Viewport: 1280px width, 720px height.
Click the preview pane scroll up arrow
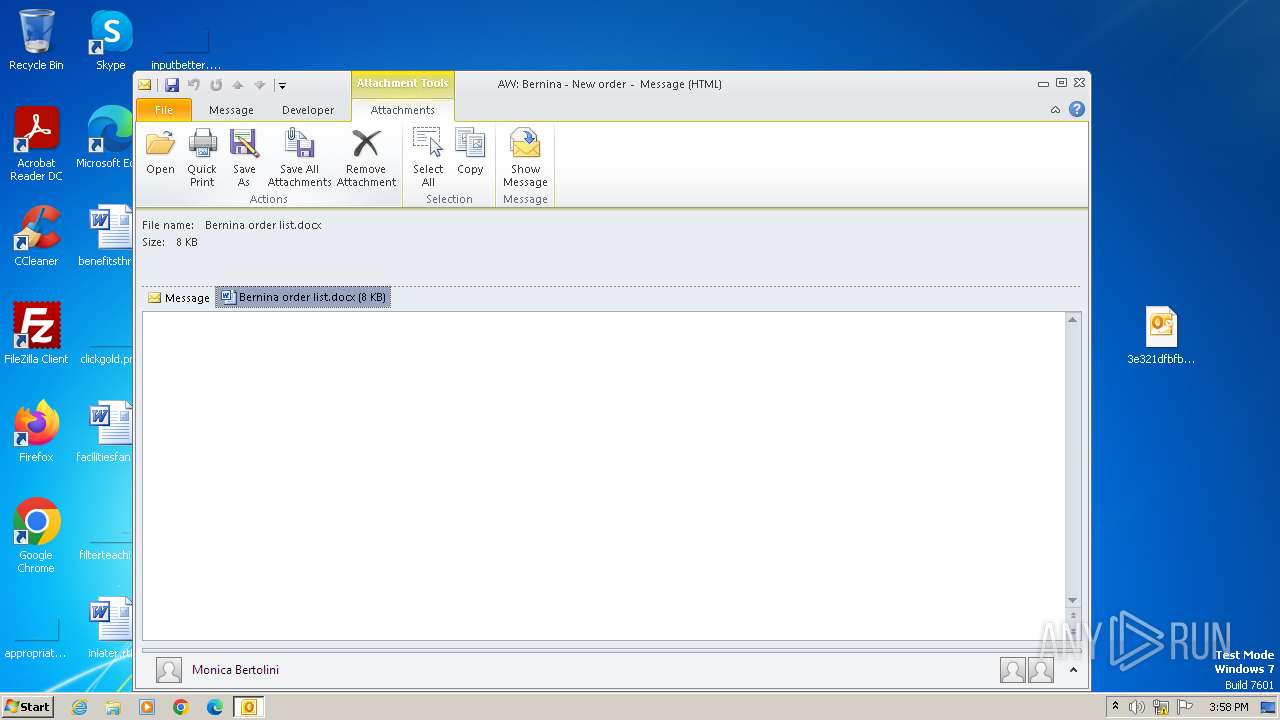(x=1073, y=320)
